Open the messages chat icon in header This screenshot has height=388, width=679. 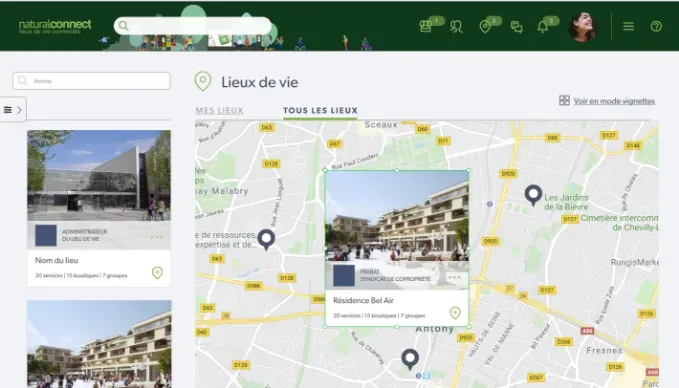coord(516,27)
